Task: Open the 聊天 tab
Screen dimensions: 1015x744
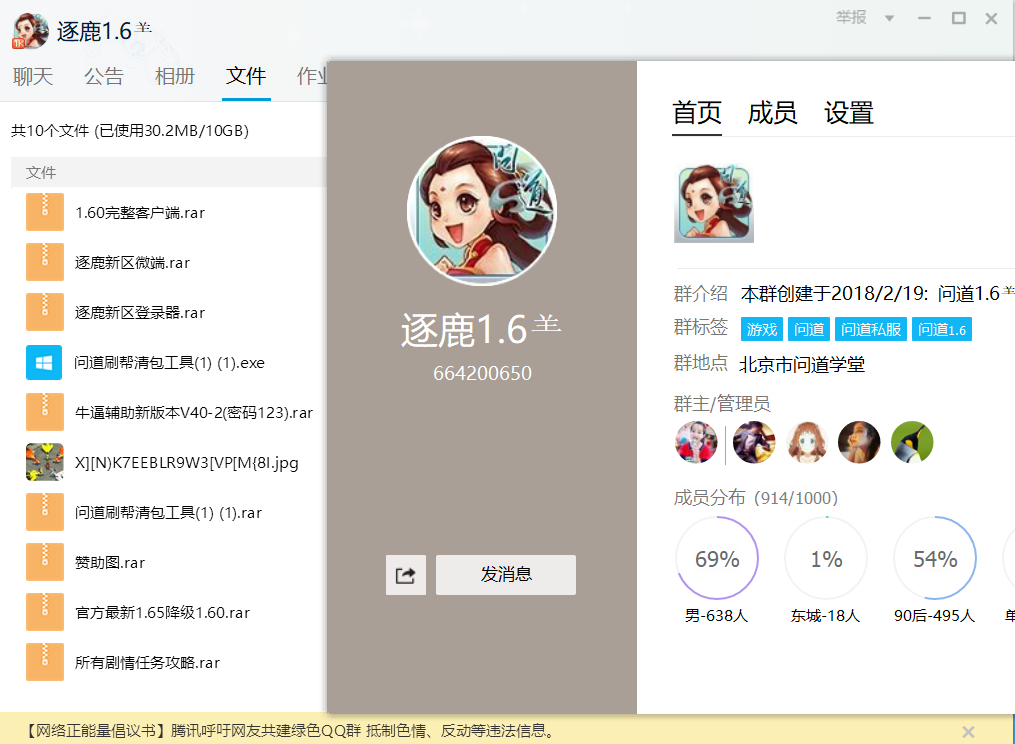Action: coord(33,77)
